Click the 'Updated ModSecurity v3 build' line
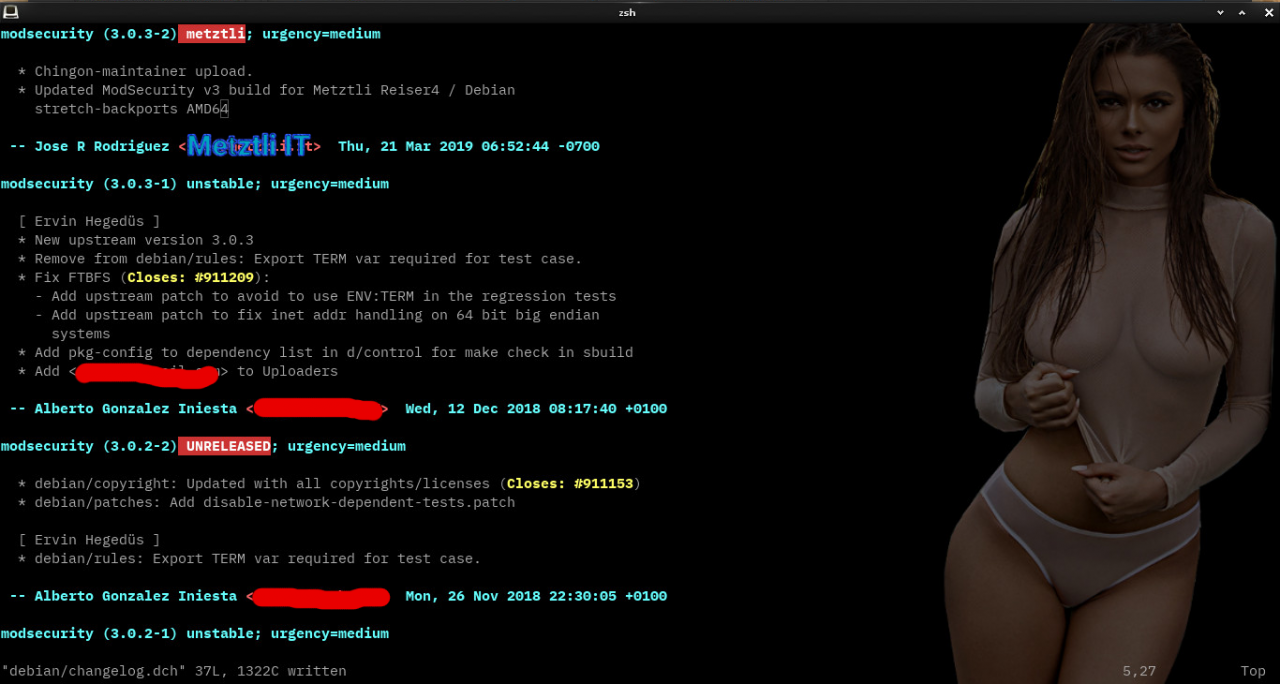This screenshot has width=1280, height=684. (266, 90)
